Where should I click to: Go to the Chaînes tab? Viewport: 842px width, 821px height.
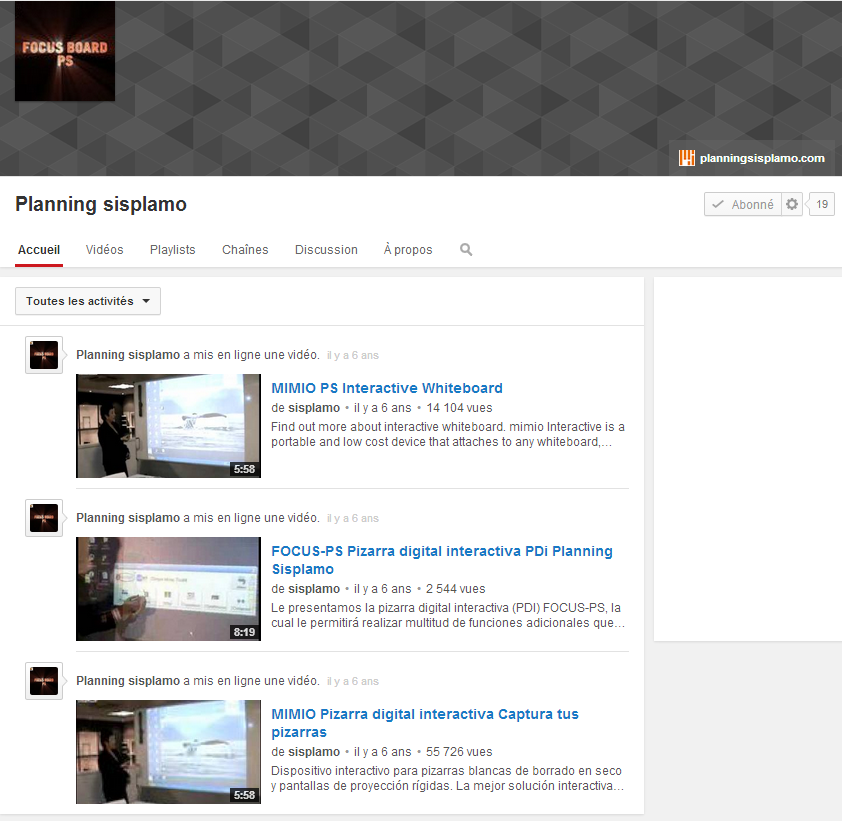[245, 250]
